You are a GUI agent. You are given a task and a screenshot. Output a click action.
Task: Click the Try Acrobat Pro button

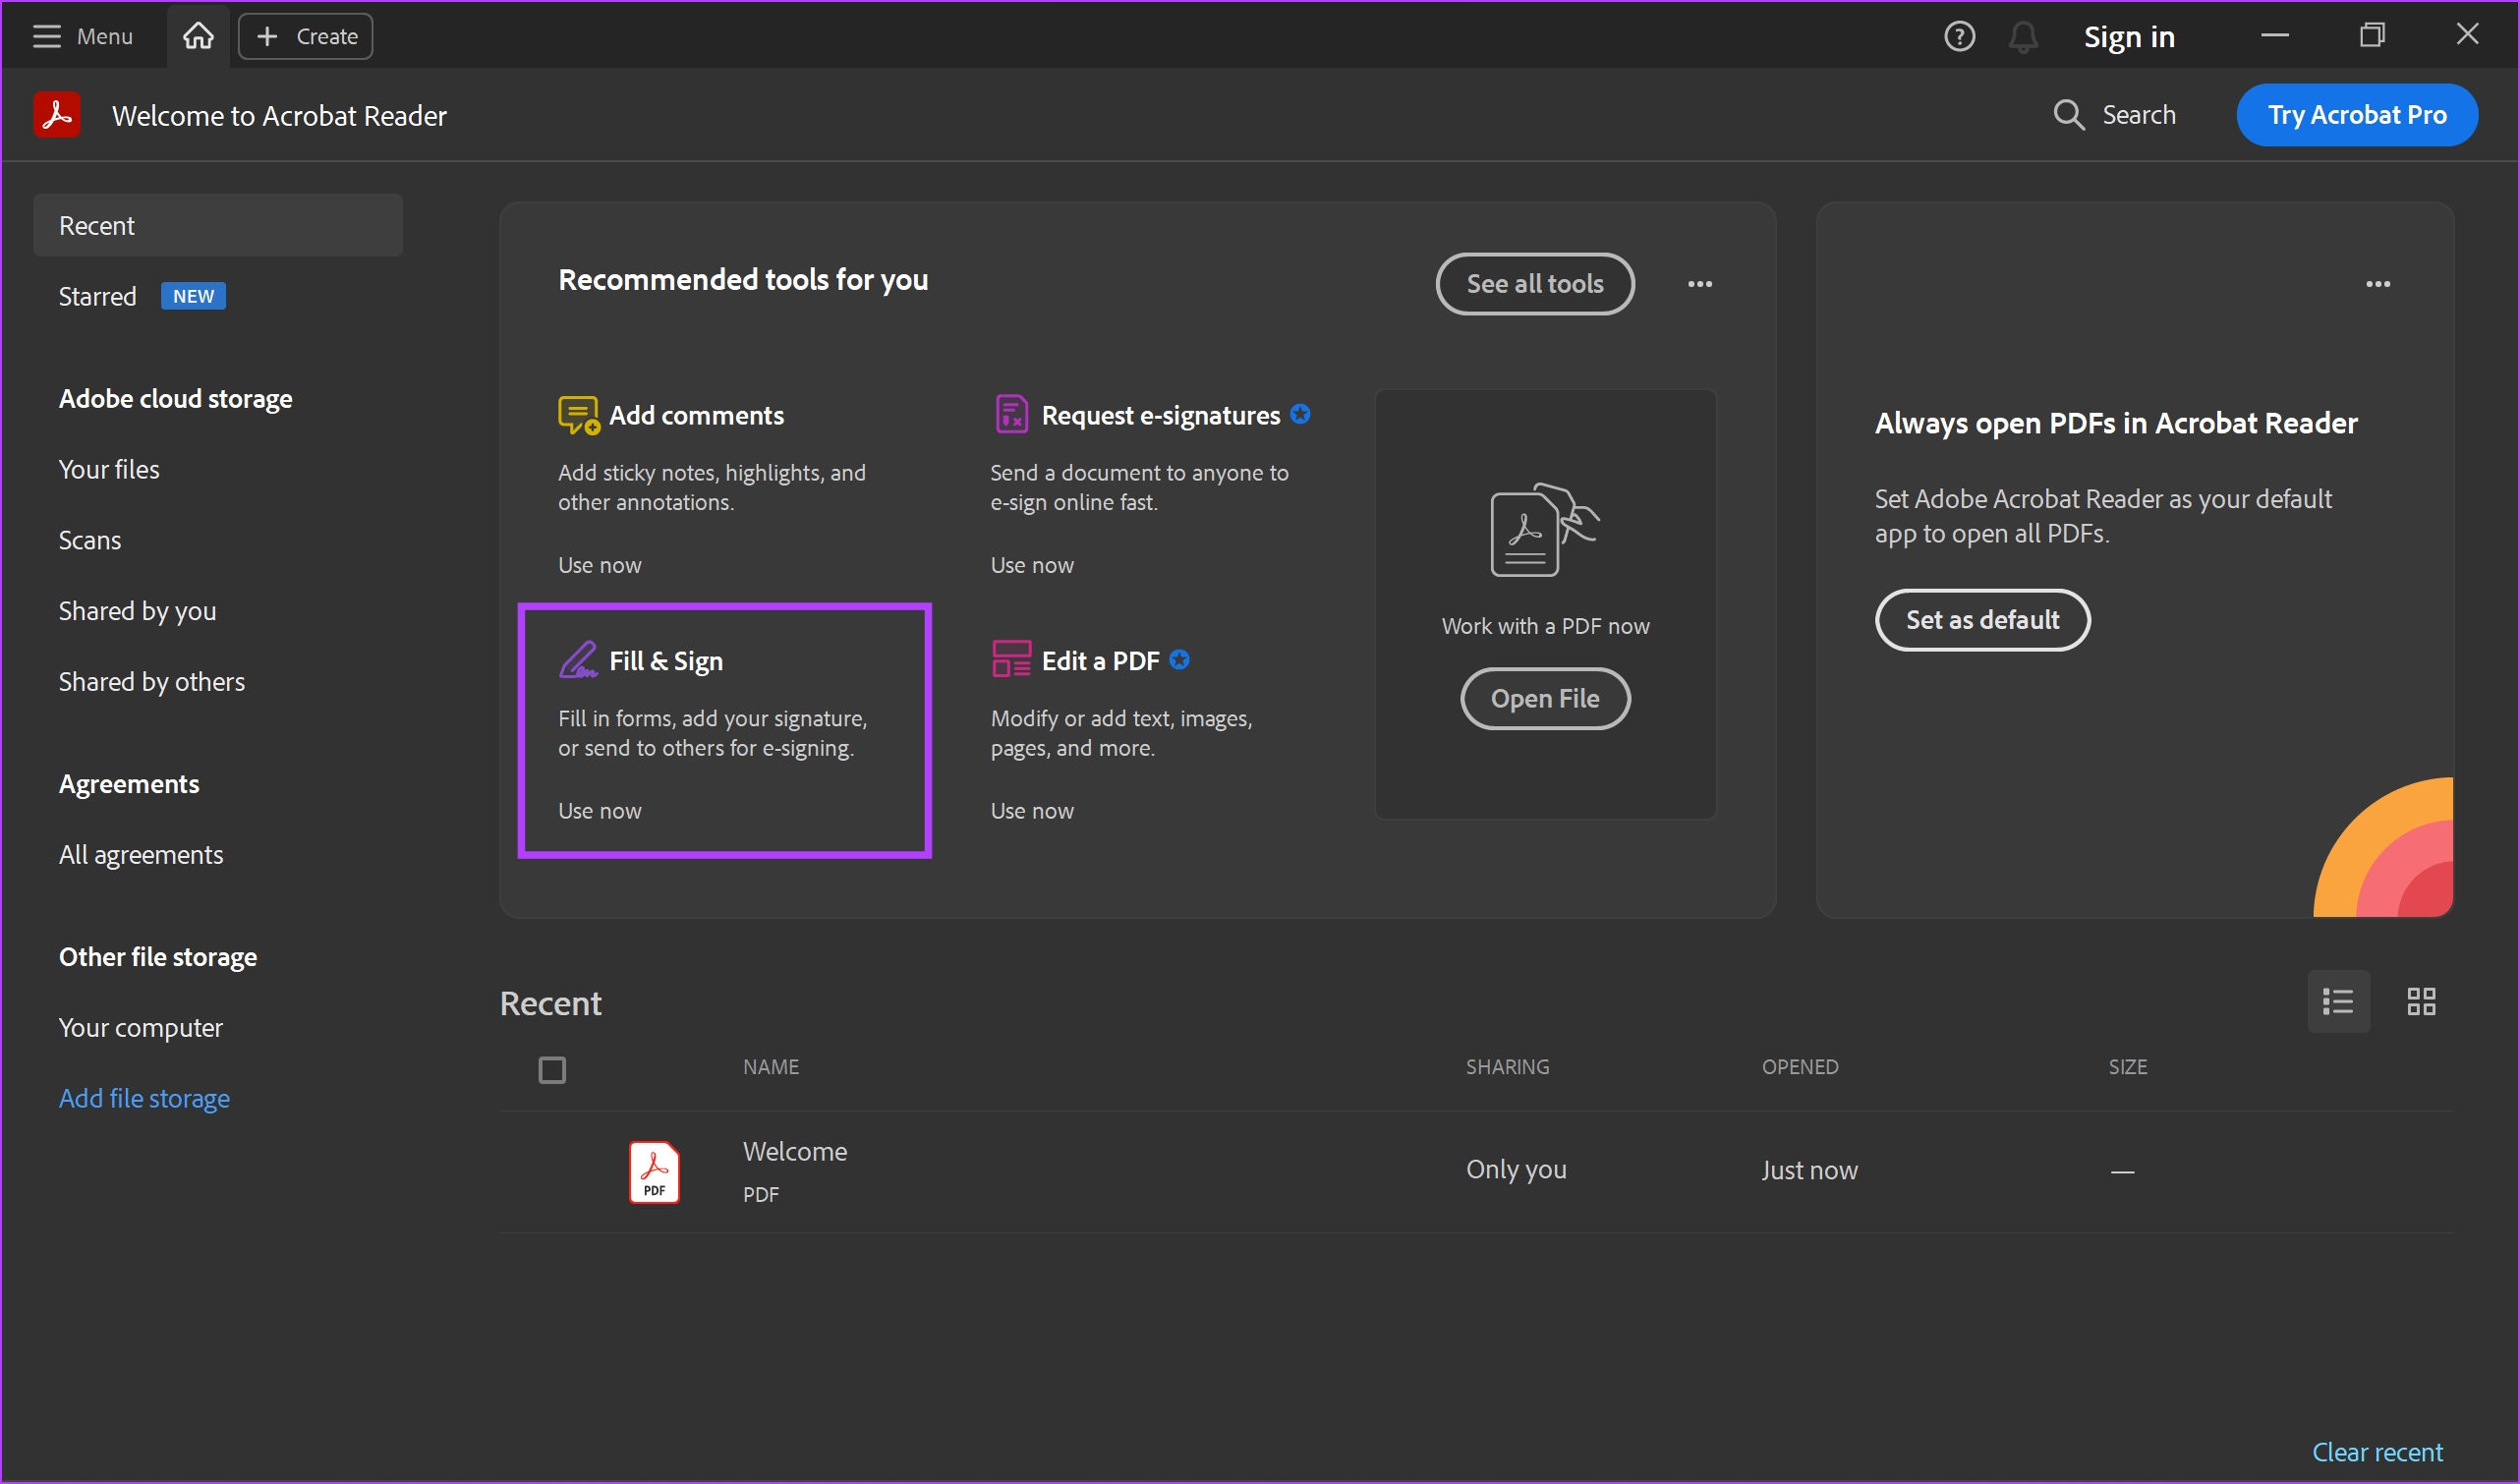(2356, 115)
